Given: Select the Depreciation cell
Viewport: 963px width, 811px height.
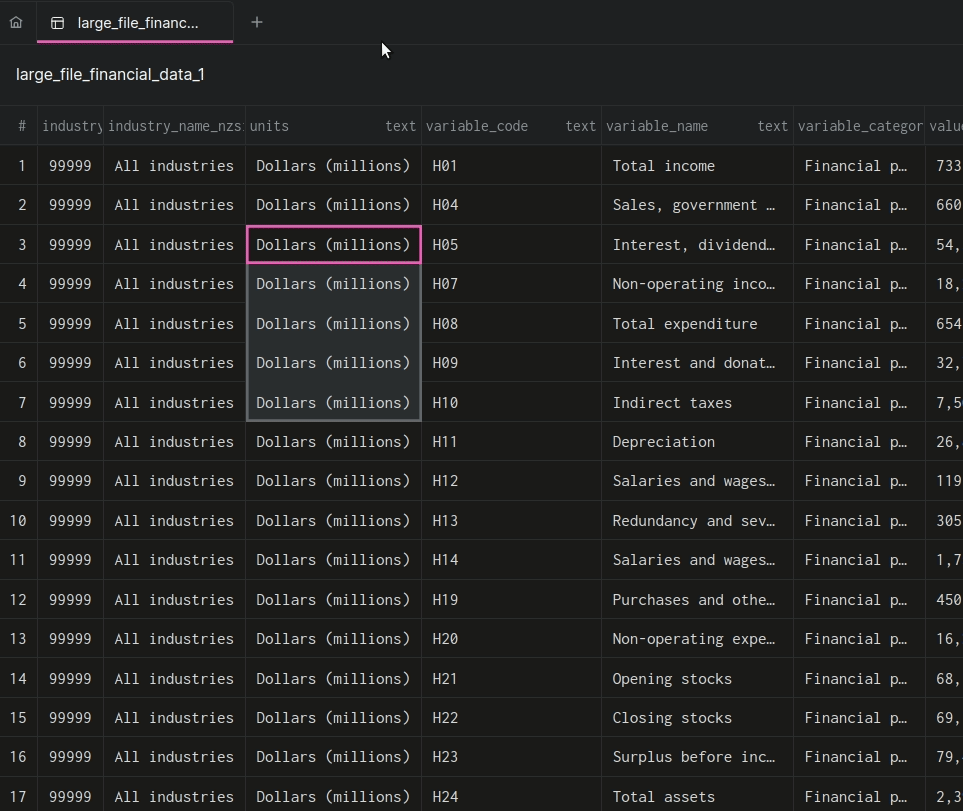Looking at the screenshot, I should (x=663, y=442).
